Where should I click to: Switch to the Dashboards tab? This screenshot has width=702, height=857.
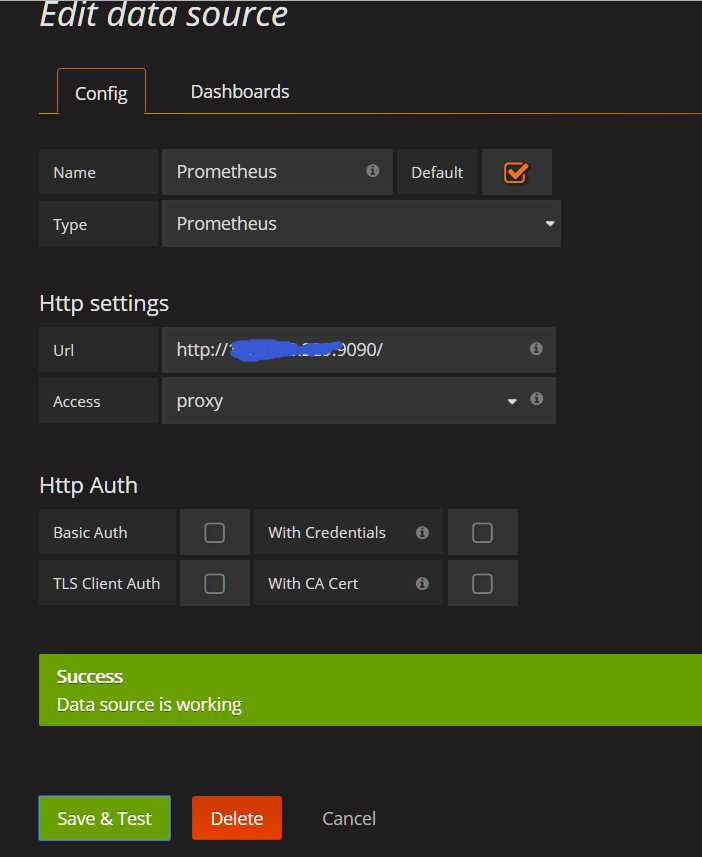(240, 91)
